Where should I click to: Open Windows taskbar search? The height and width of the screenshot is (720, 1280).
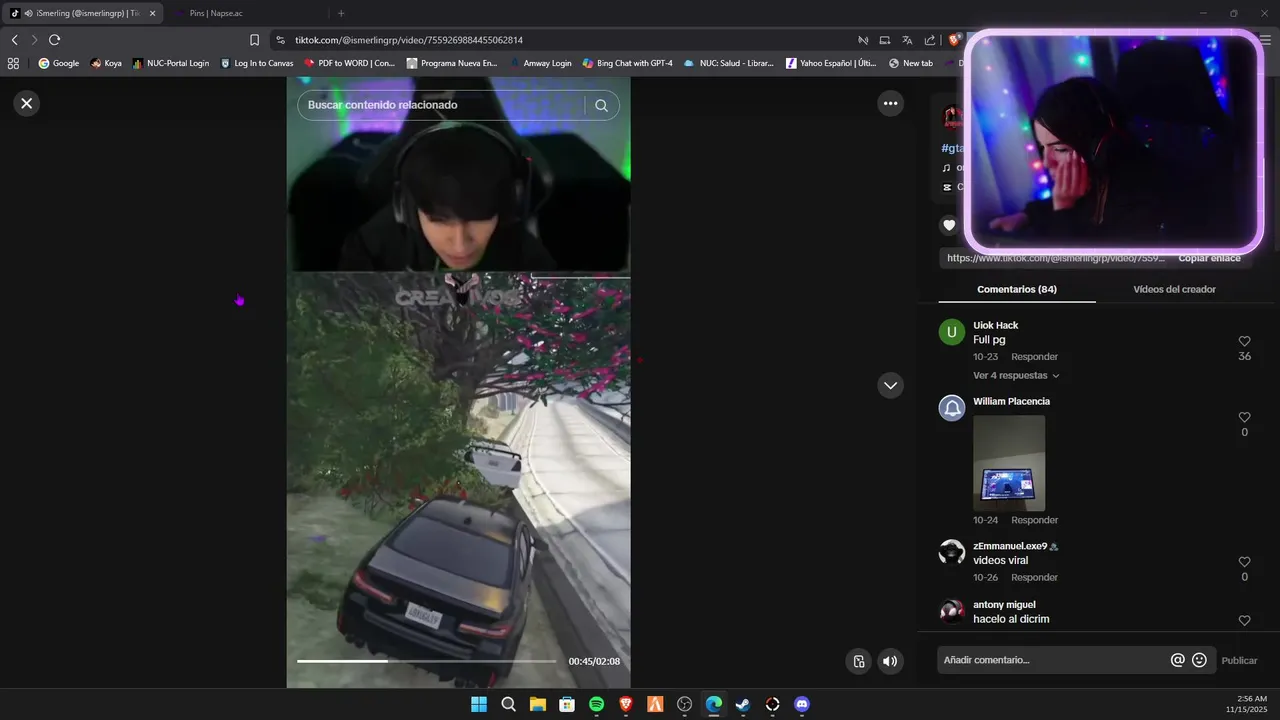tap(508, 704)
